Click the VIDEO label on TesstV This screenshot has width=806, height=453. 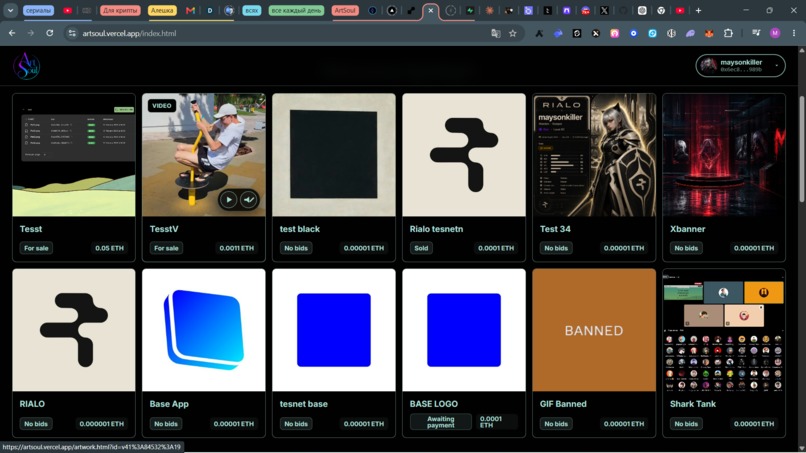pyautogui.click(x=162, y=105)
